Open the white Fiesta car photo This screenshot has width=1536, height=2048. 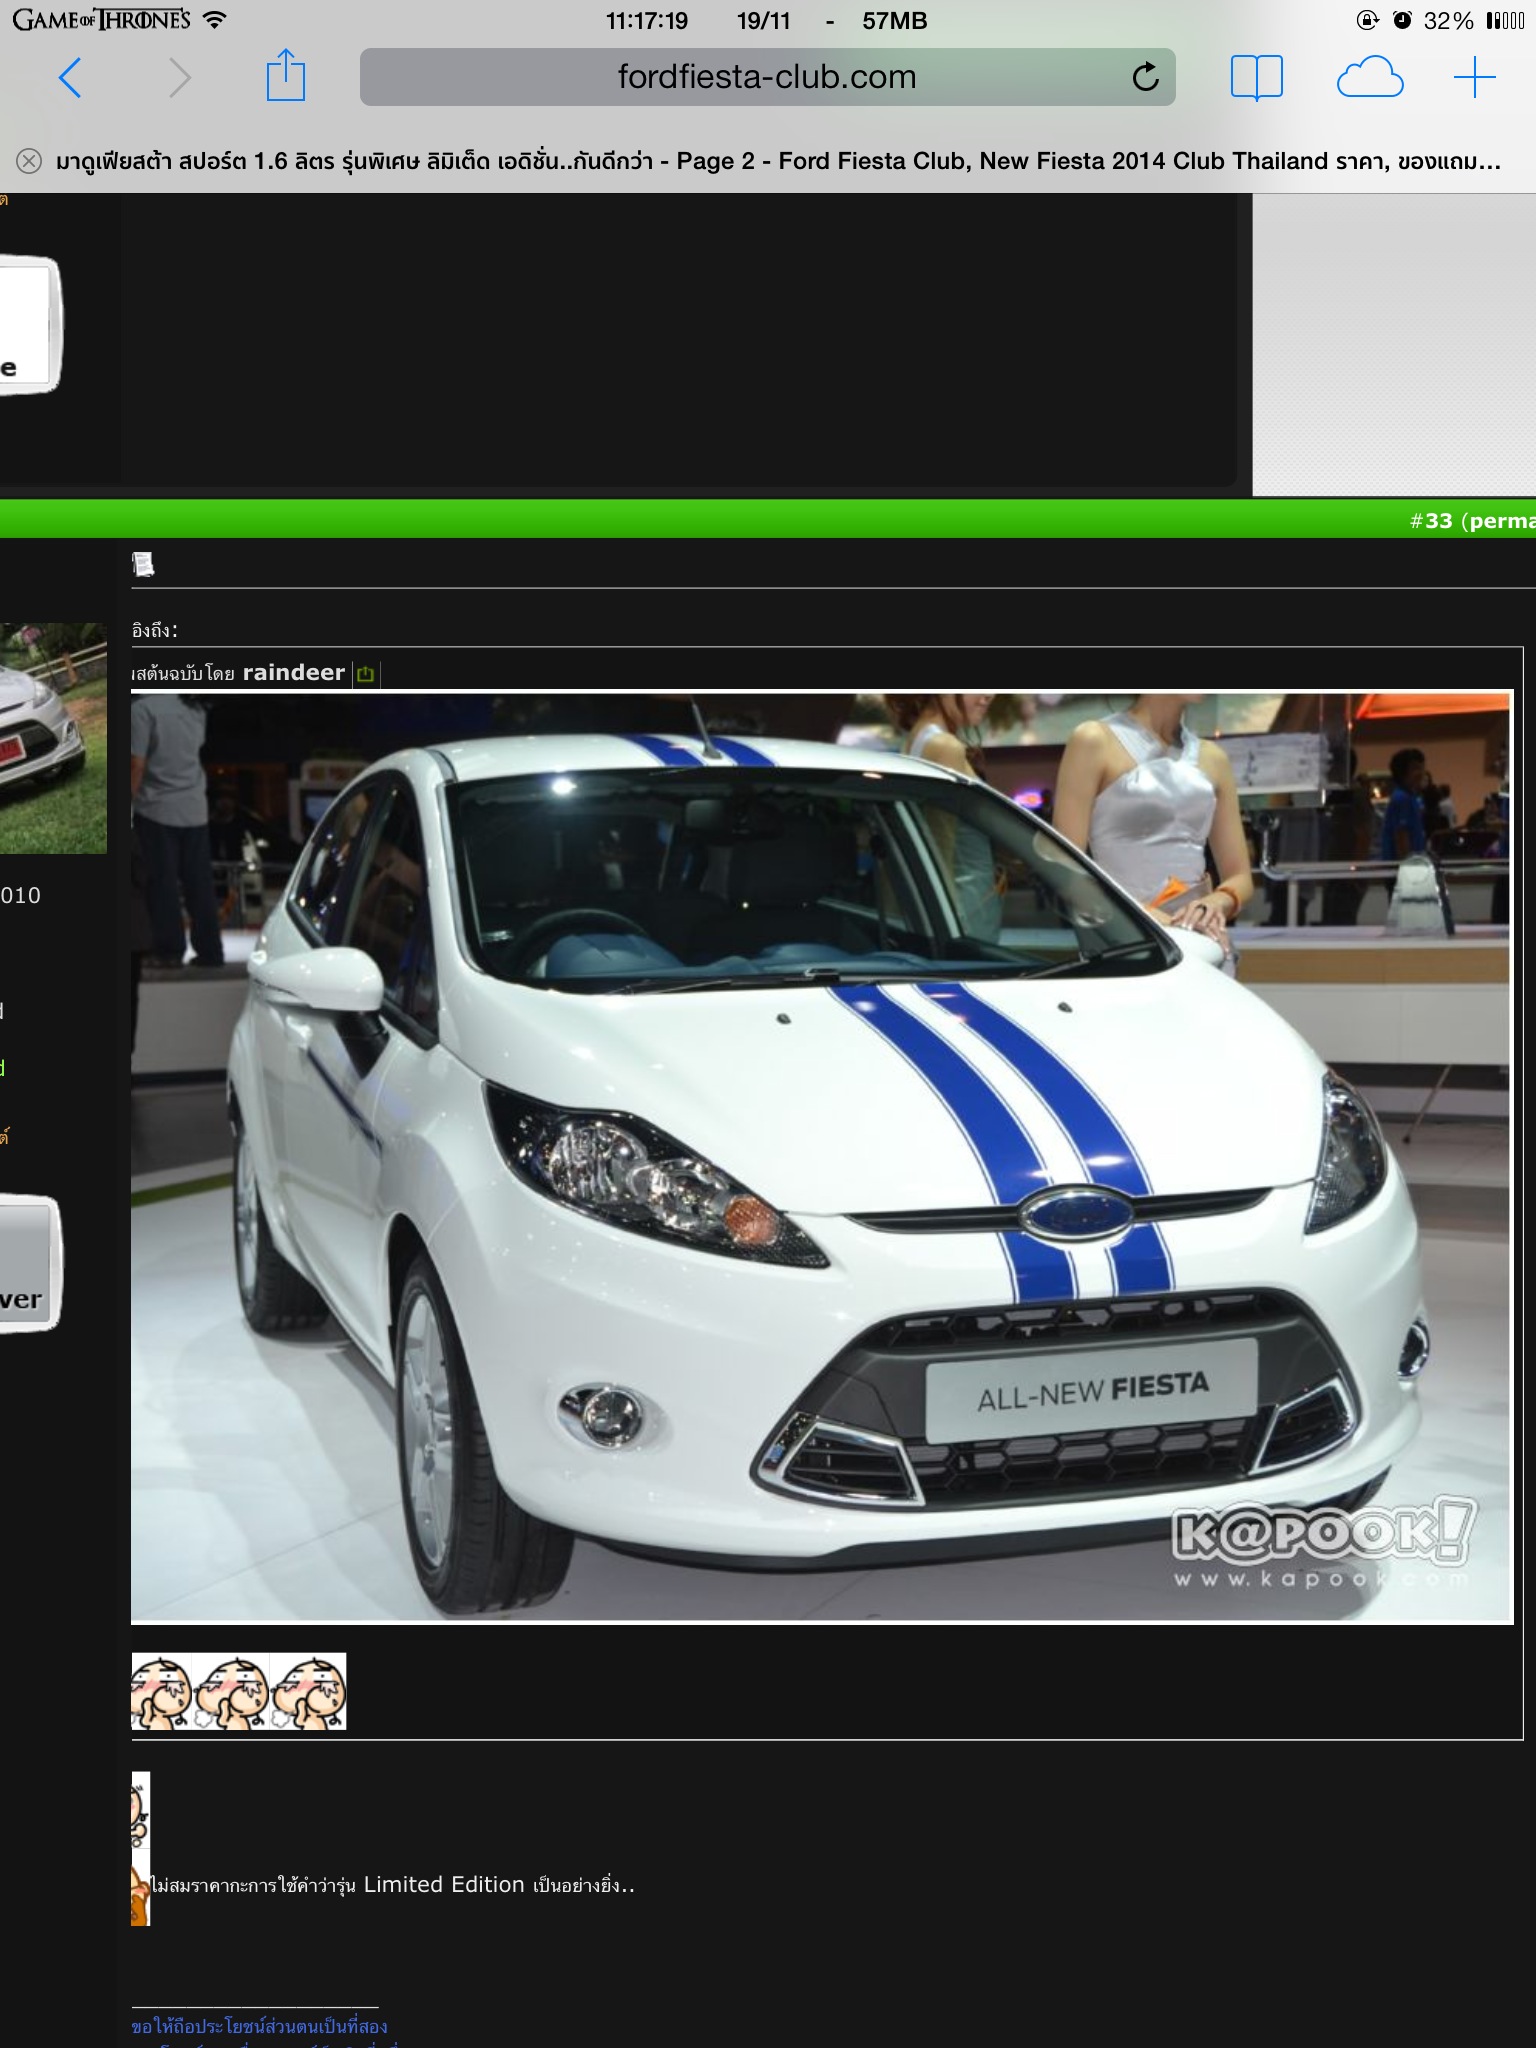pos(821,1156)
